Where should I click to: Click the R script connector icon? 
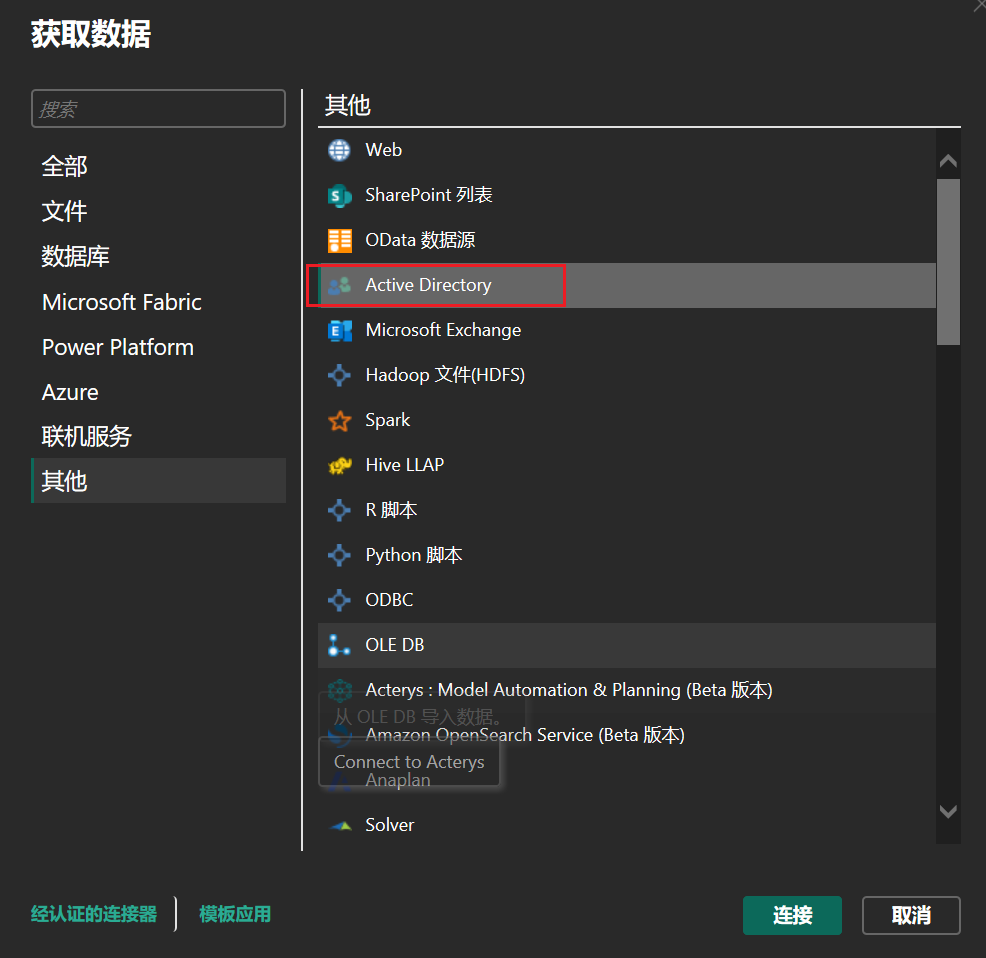(x=340, y=510)
